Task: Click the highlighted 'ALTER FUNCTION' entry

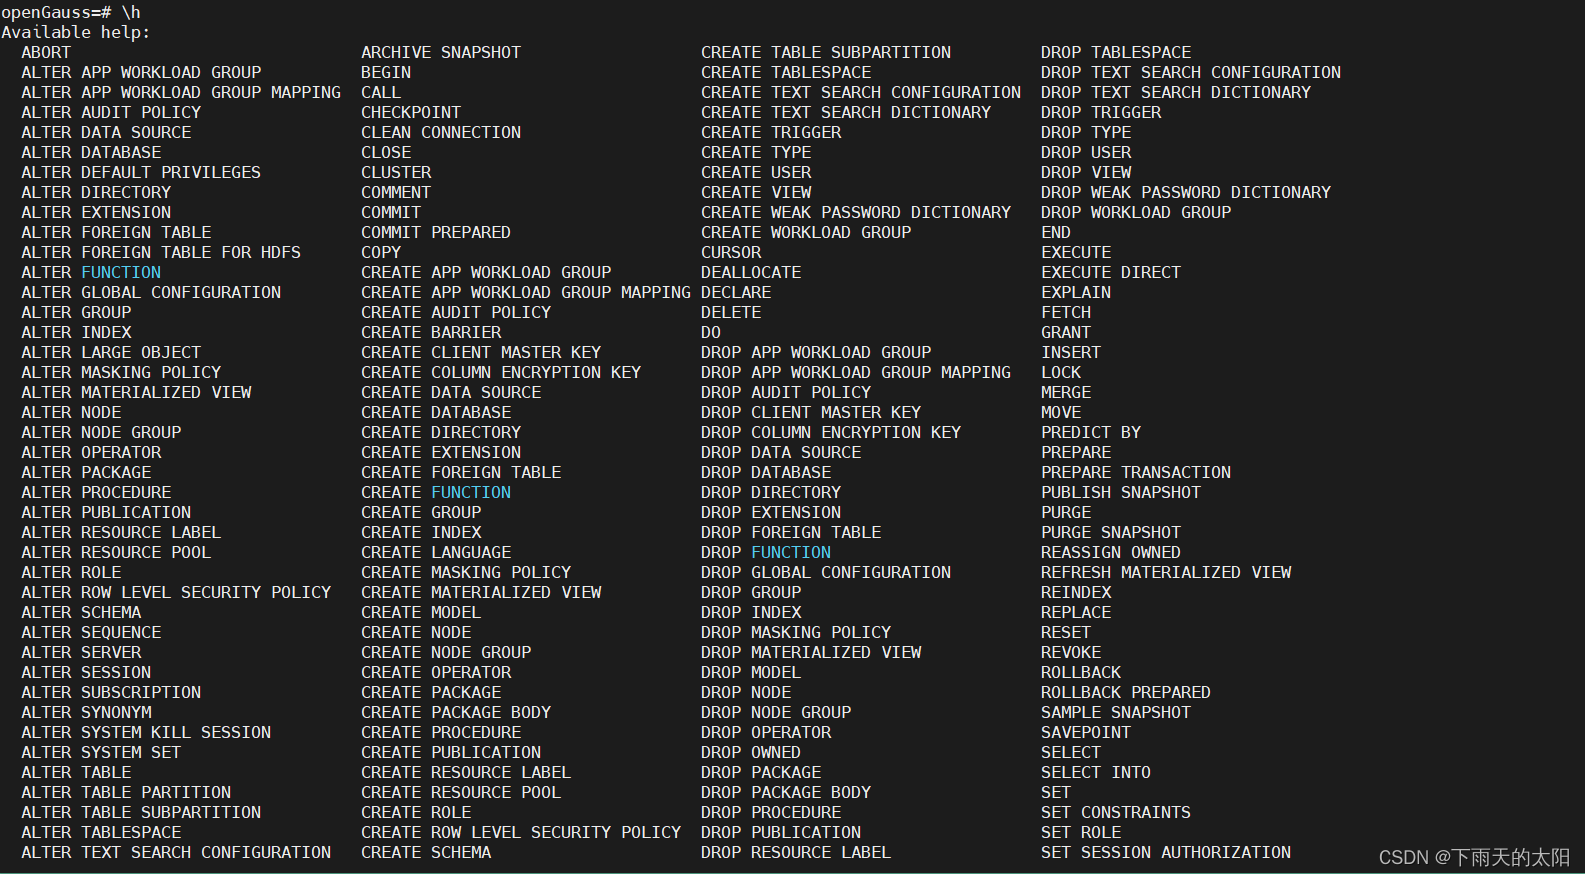Action: coord(91,272)
